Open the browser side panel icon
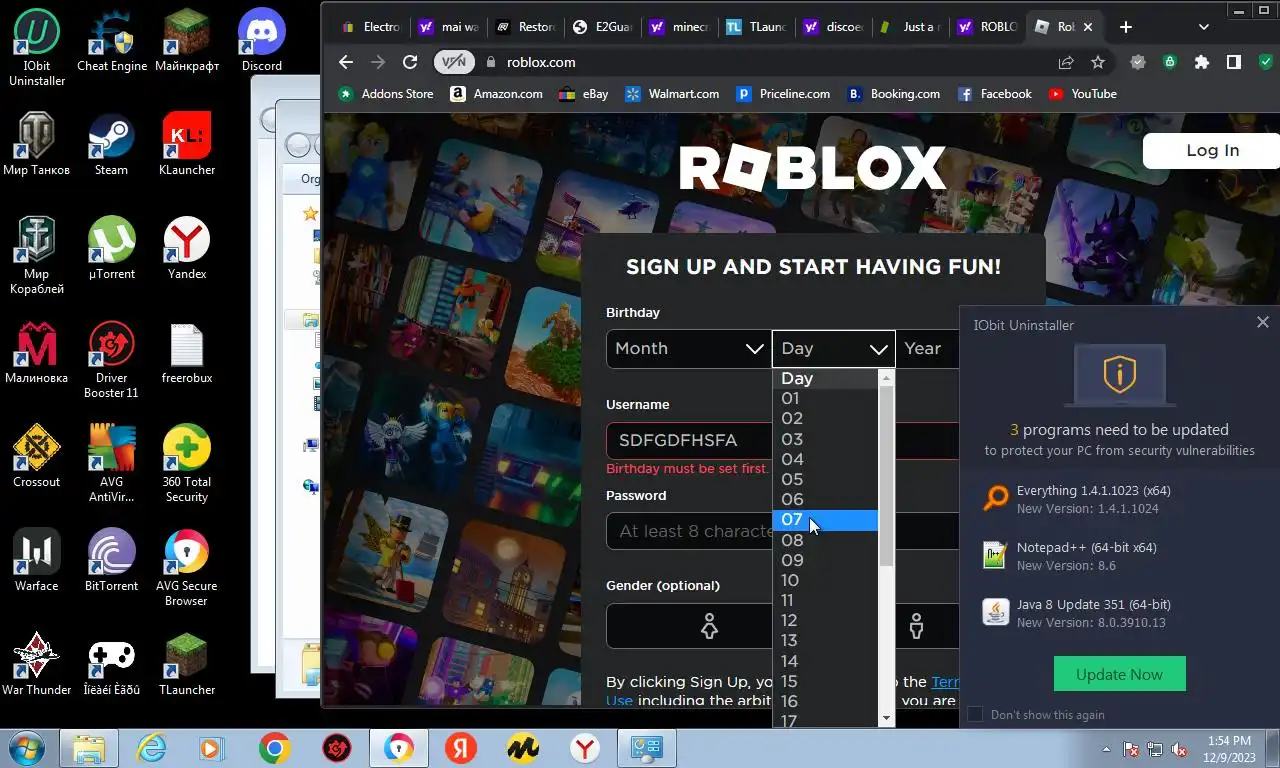The height and width of the screenshot is (768, 1280). coord(1234,62)
